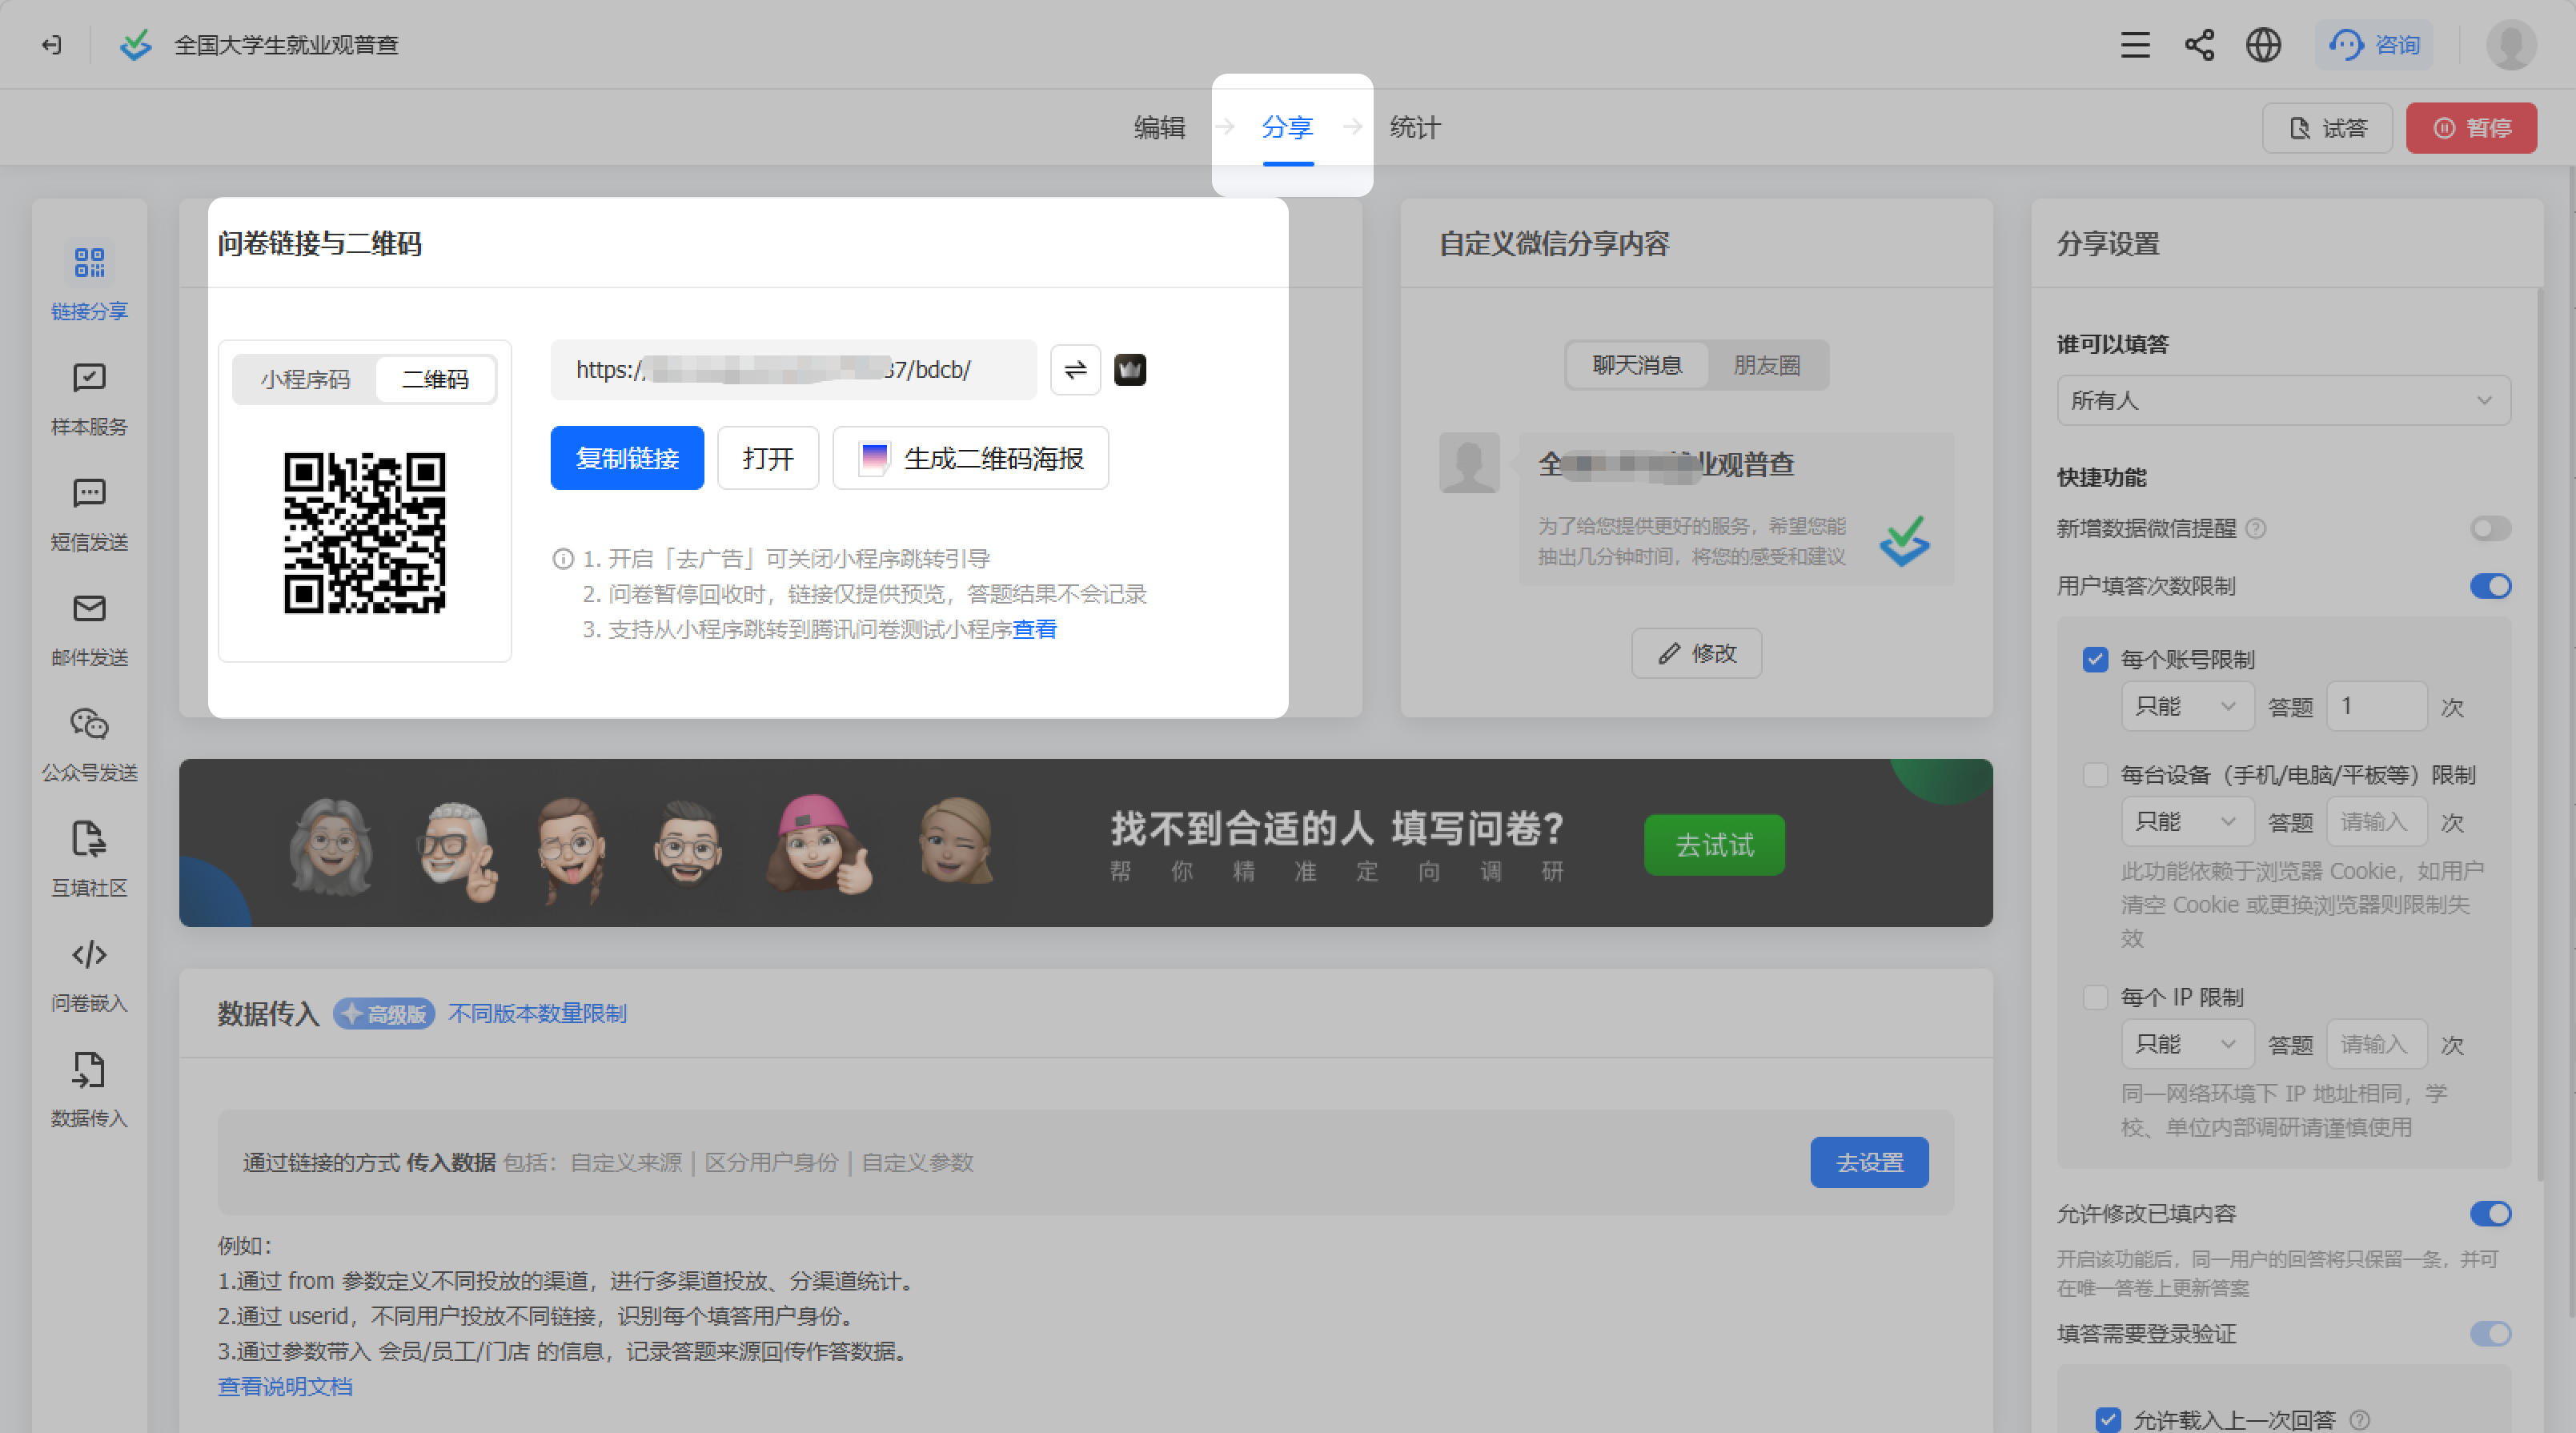Open 短信发送 in the sidebar

coord(89,513)
